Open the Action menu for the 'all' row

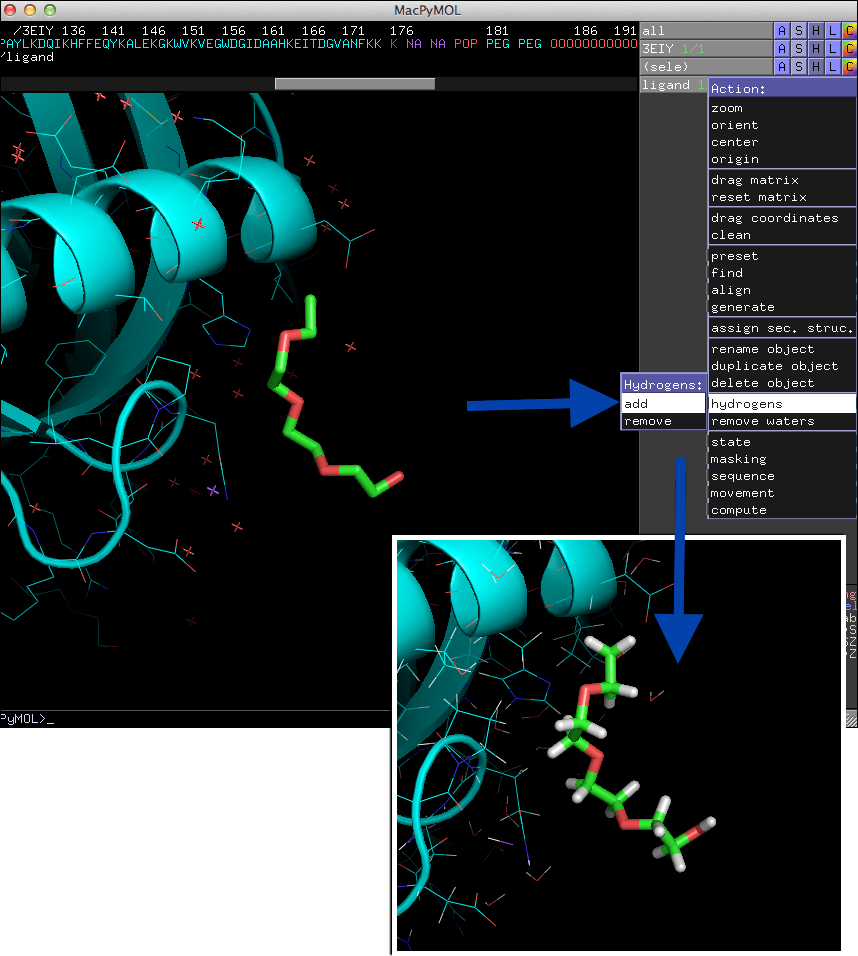[782, 31]
